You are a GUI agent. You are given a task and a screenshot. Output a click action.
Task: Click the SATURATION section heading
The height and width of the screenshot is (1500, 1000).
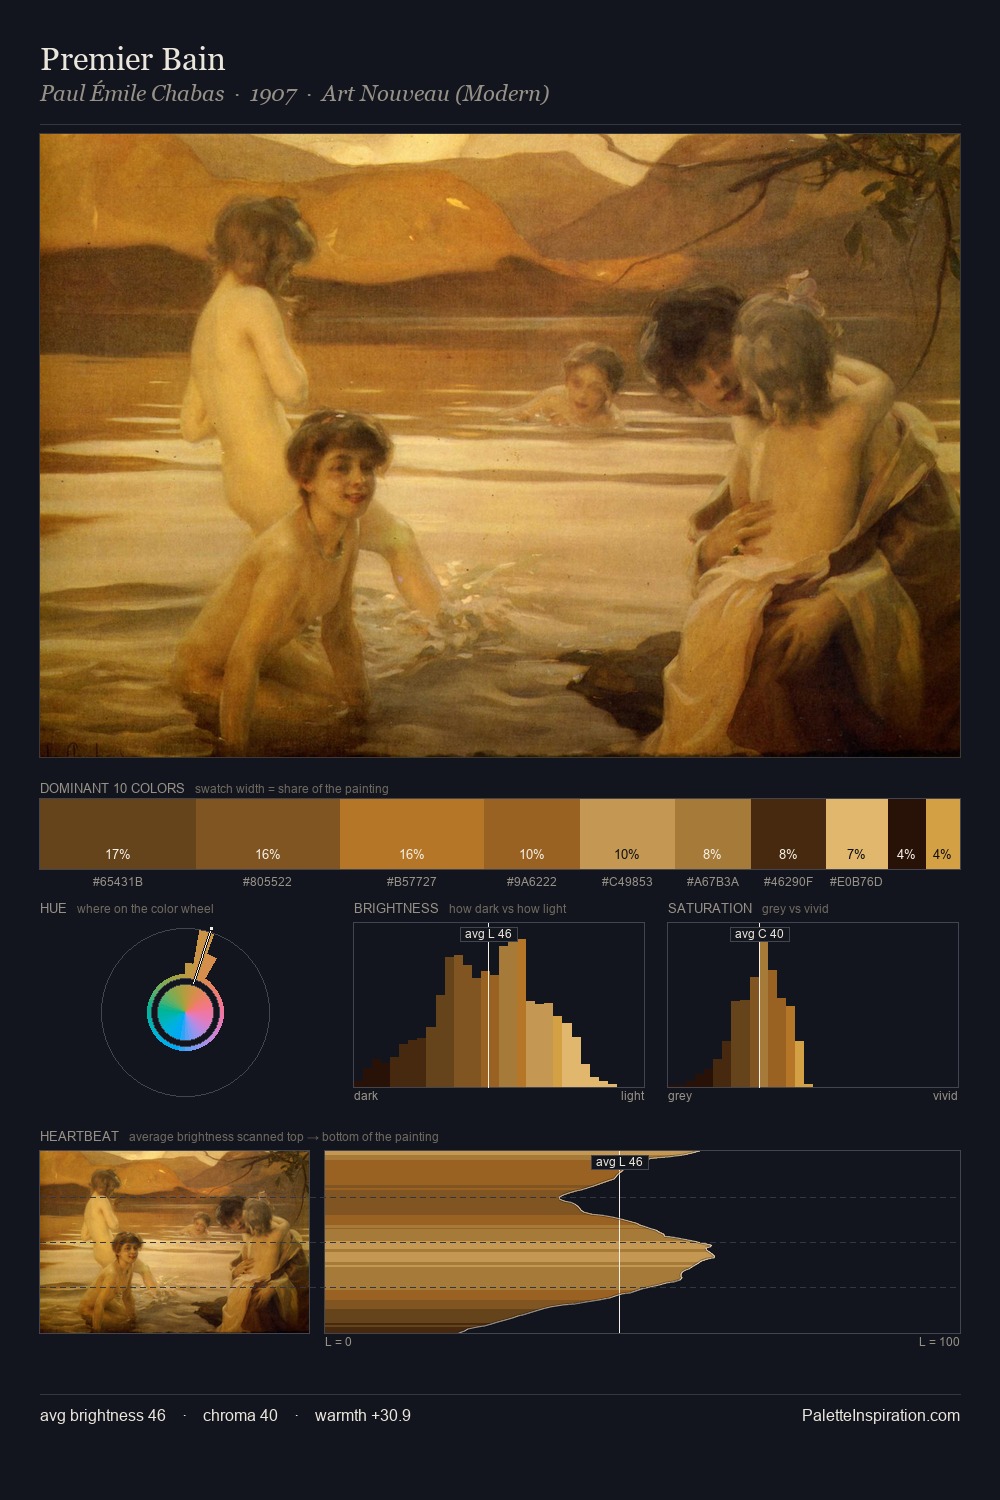(x=710, y=908)
